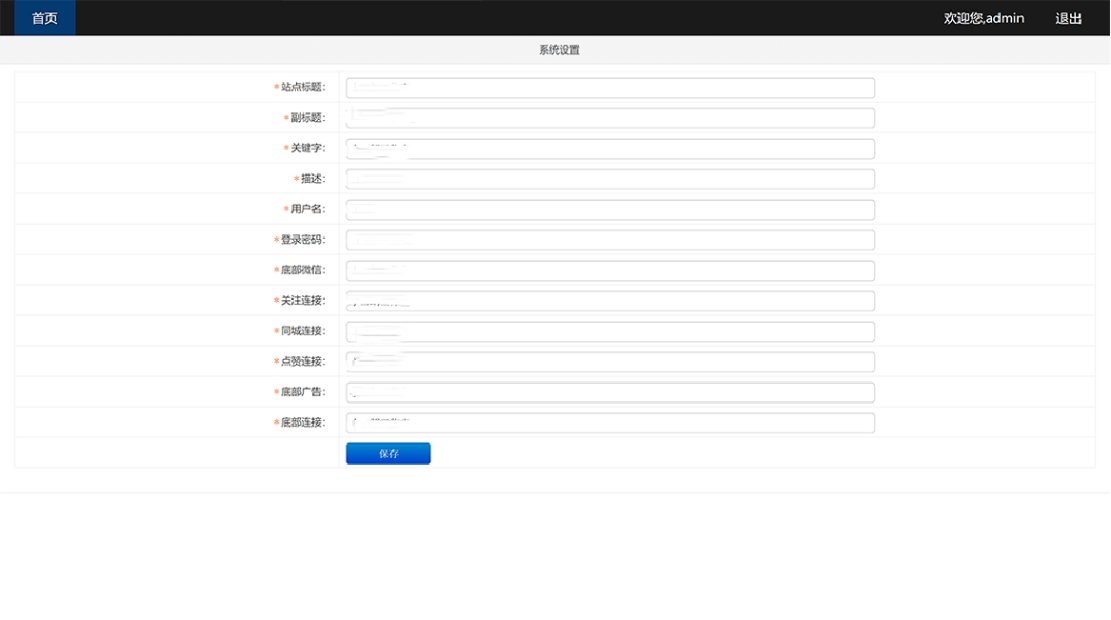
Task: Click the 登录密码 label text
Action: (x=302, y=240)
